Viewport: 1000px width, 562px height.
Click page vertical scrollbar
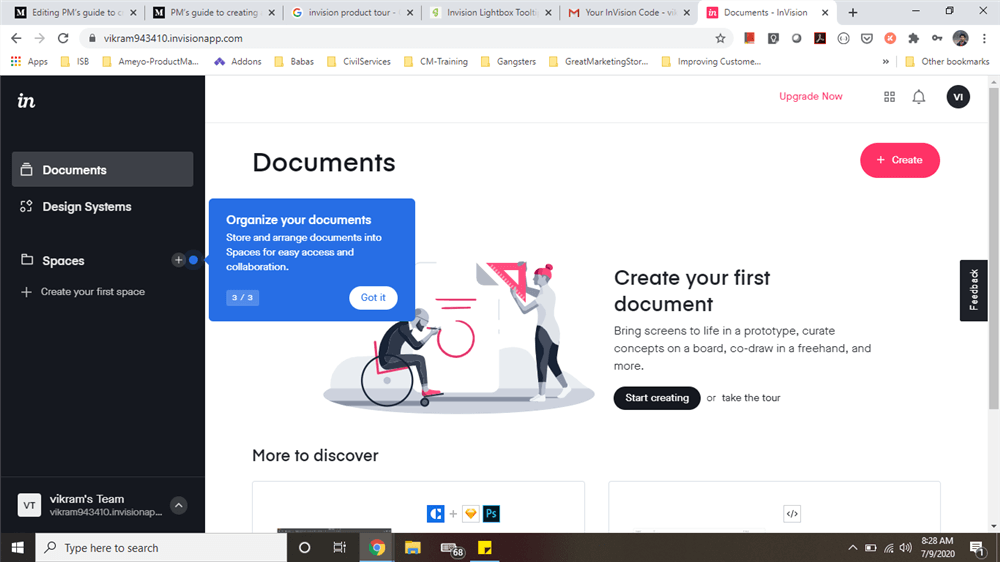point(994,249)
